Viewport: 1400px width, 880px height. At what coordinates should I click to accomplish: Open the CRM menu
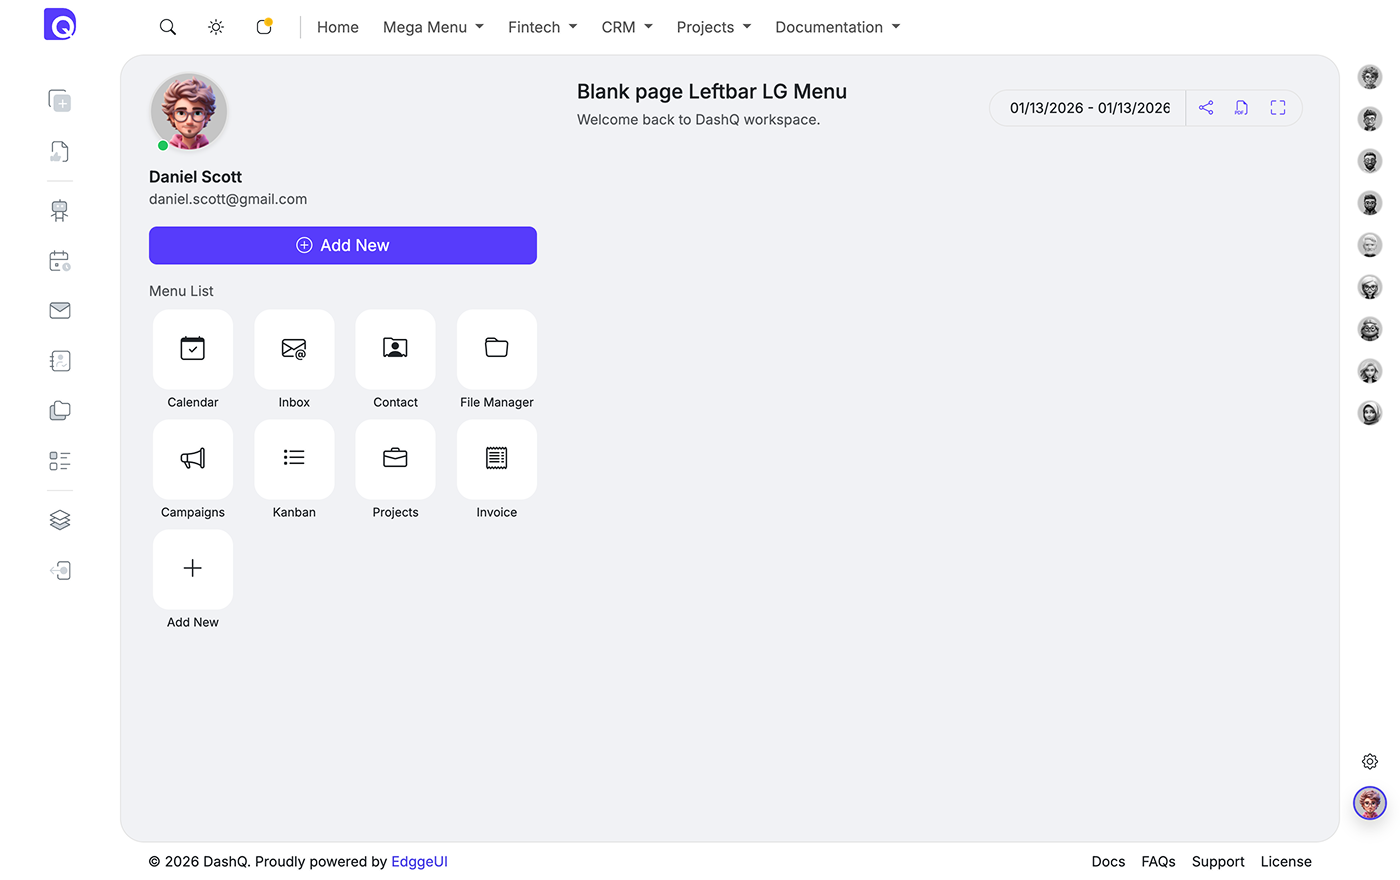point(627,27)
